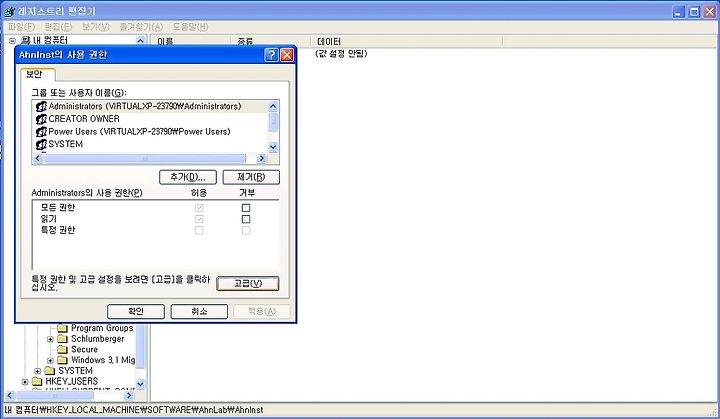Screen dimensions: 720x419
Task: Select the Power Users group icon
Action: pyautogui.click(x=41, y=132)
